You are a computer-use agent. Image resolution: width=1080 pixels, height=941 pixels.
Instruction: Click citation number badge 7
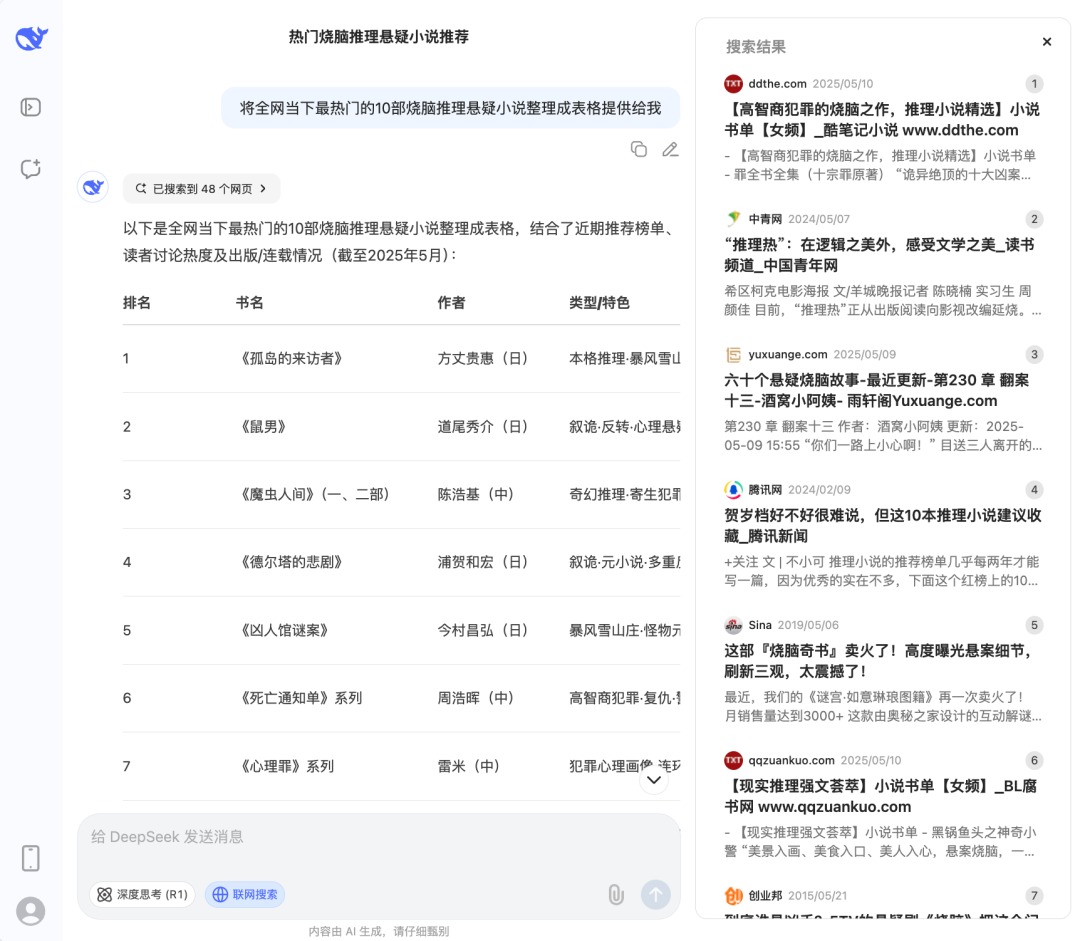[1034, 896]
